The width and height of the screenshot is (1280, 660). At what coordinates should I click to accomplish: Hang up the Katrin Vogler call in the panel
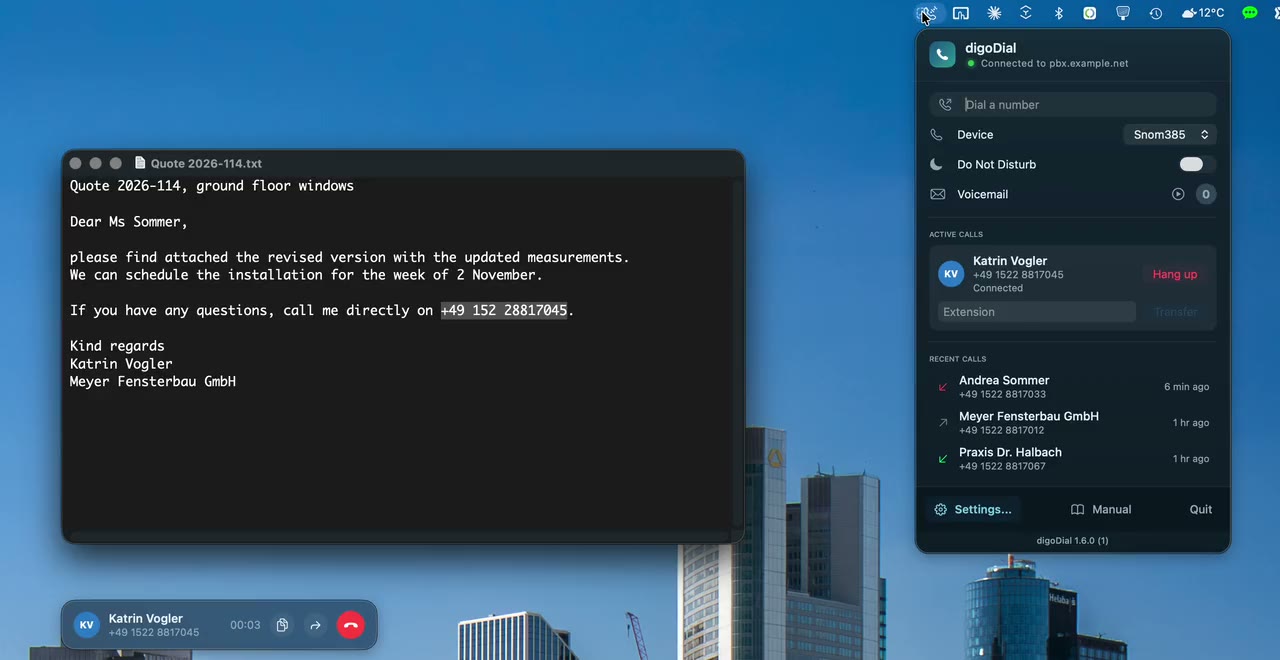tap(1174, 274)
